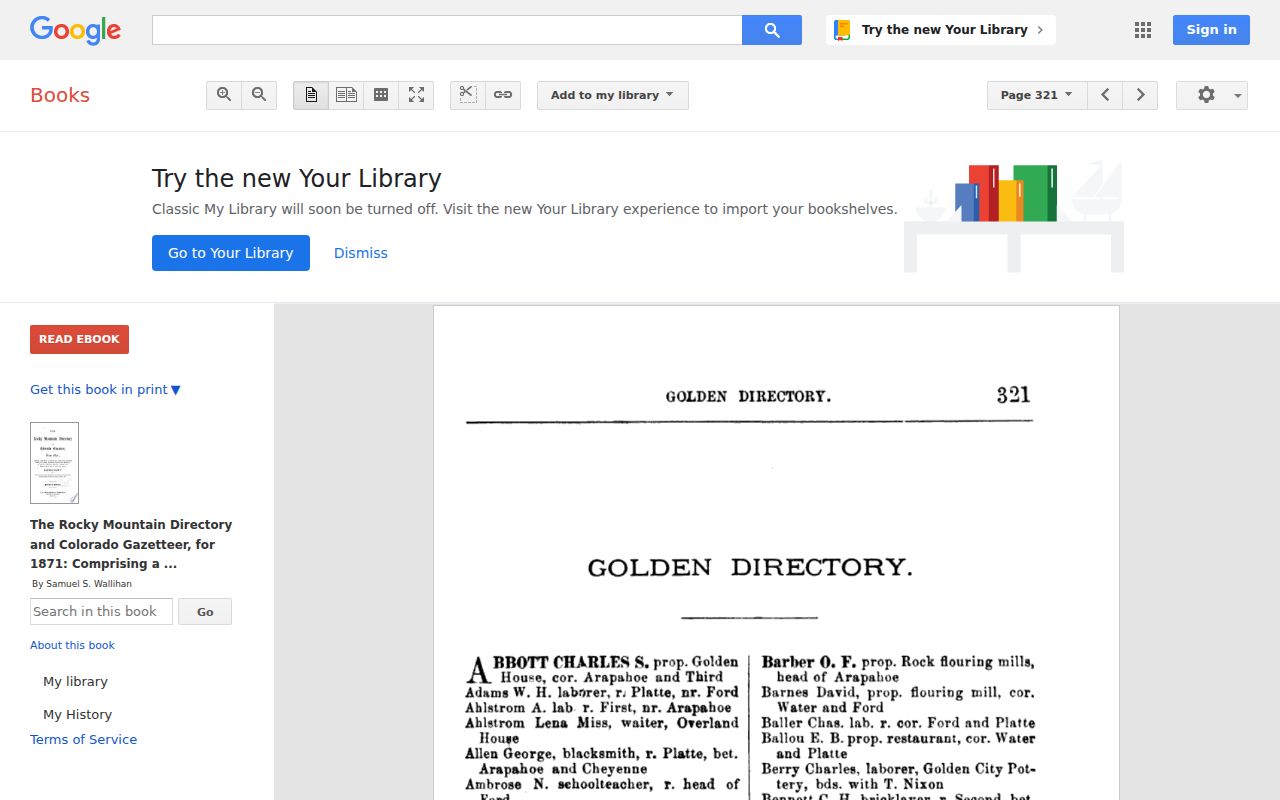Open My library in sidebar

pos(75,681)
